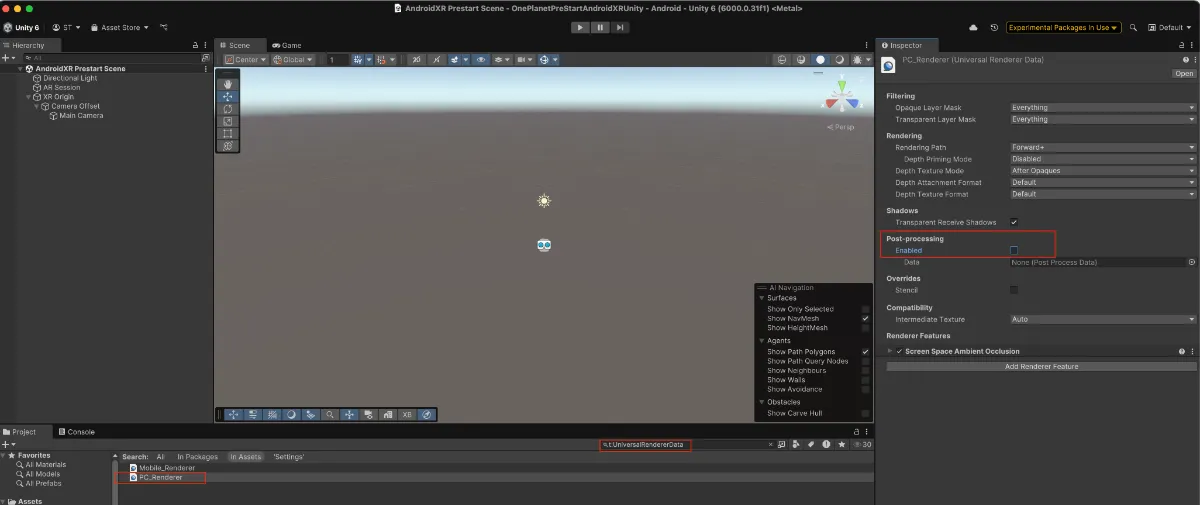Click Experimental Packages In Use button
1200x505 pixels.
1063,27
